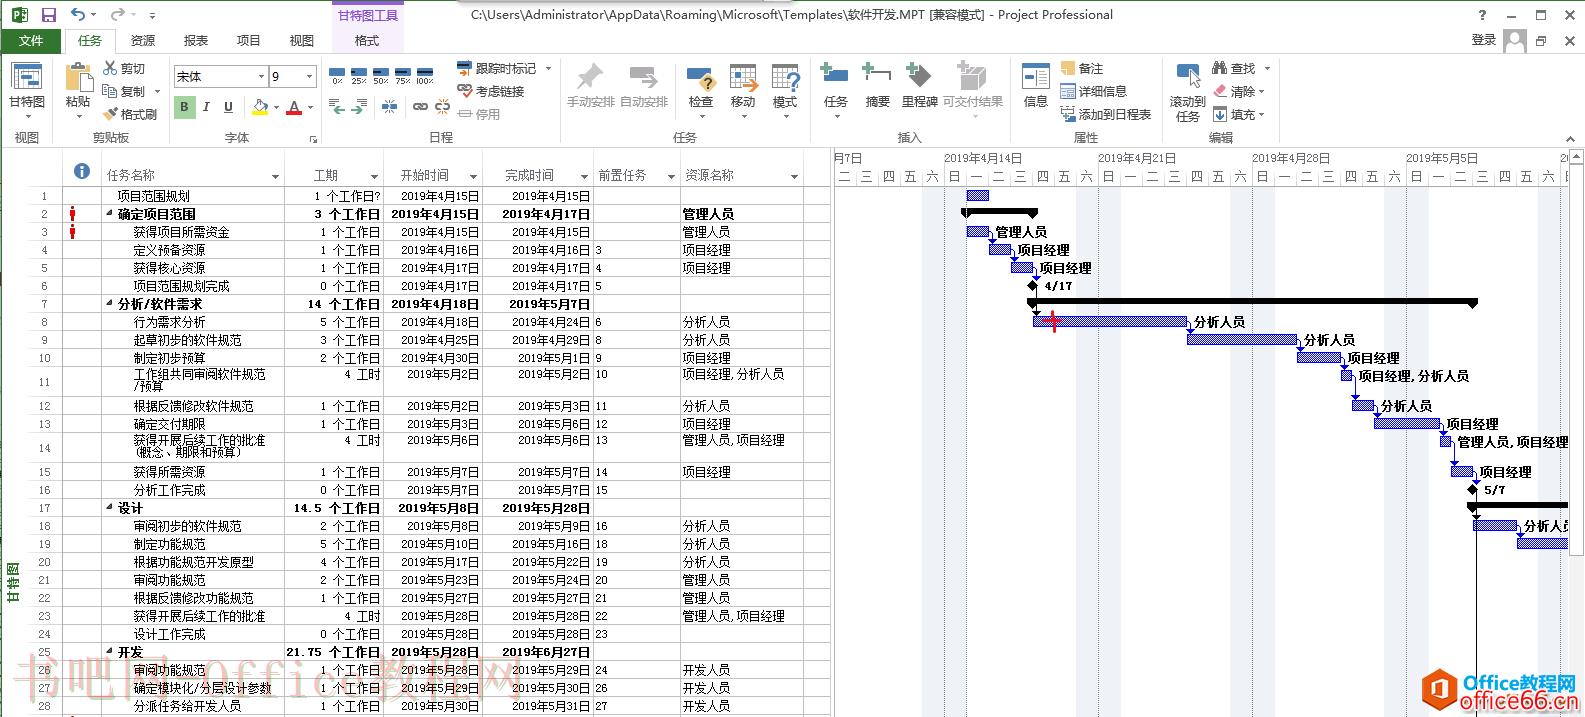
Task: Click the task Information icon
Action: tap(1035, 76)
